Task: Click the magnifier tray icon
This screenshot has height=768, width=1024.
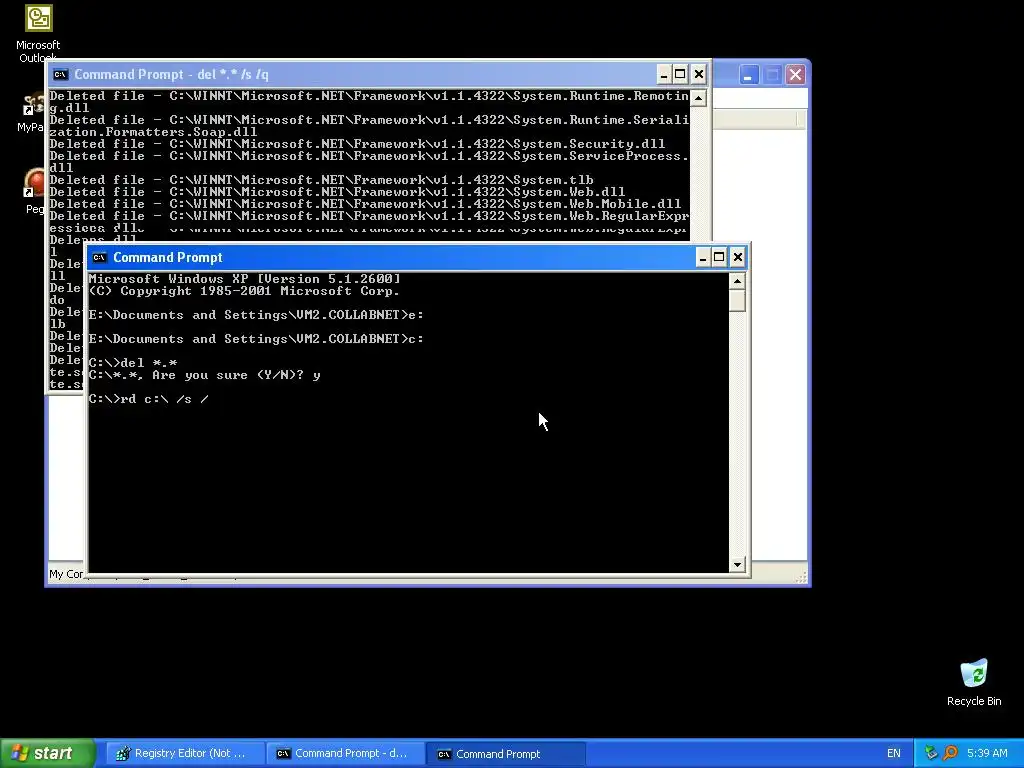Action: click(950, 753)
